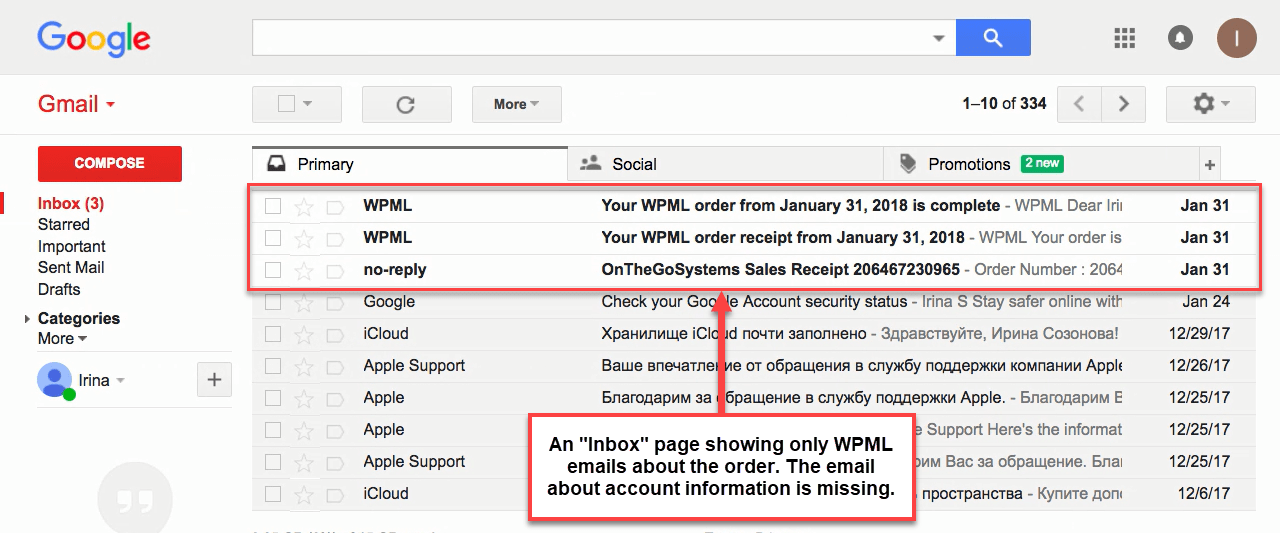Expand the Categories label tree
The height and width of the screenshot is (533, 1280).
coord(27,319)
